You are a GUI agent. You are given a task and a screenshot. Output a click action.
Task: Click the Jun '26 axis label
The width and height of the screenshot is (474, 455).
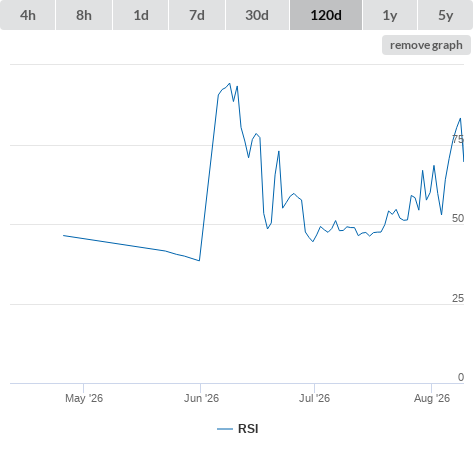201,398
